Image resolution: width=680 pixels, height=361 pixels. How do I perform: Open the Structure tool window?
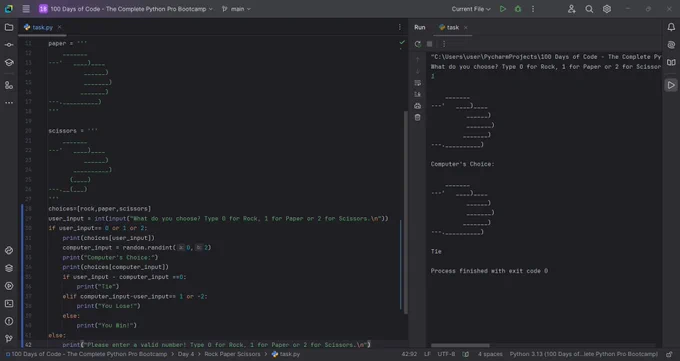(9, 85)
